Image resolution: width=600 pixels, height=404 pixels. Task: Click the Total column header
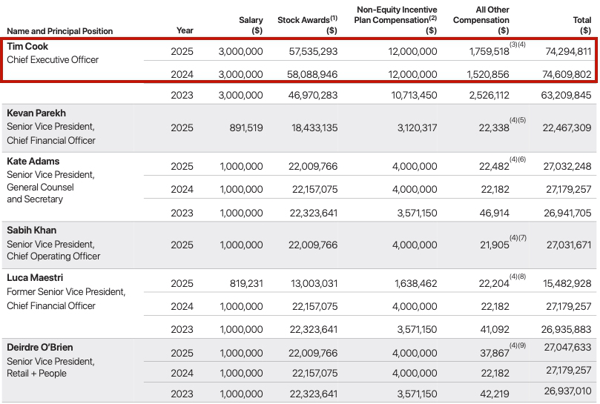click(579, 25)
